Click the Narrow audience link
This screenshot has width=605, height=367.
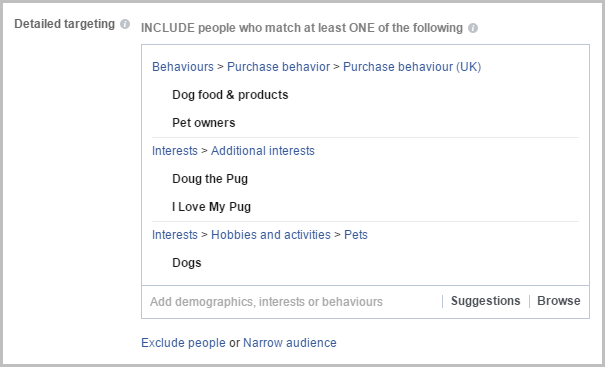pos(290,343)
